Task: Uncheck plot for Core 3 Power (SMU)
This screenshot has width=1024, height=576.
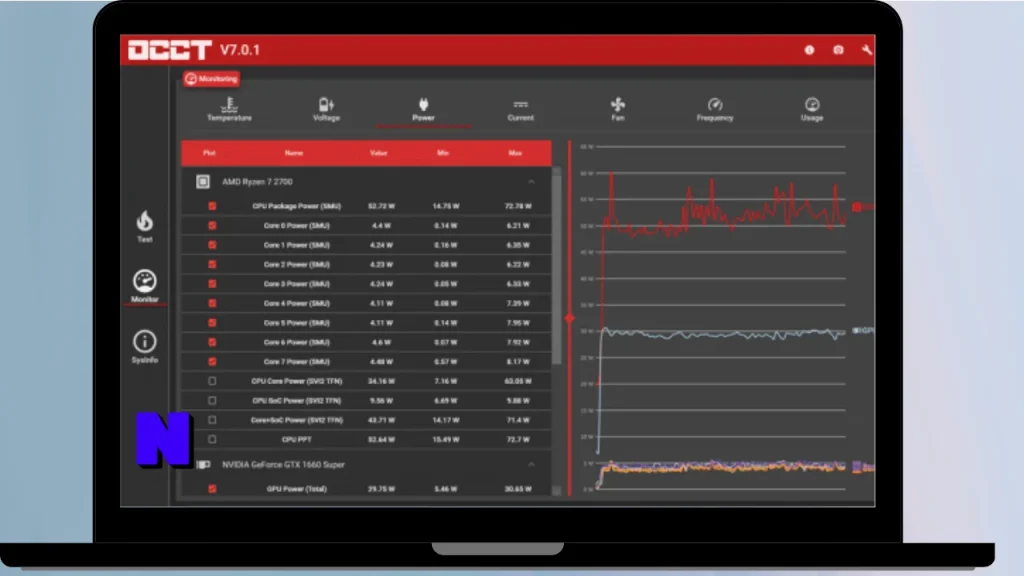Action: pyautogui.click(x=212, y=284)
